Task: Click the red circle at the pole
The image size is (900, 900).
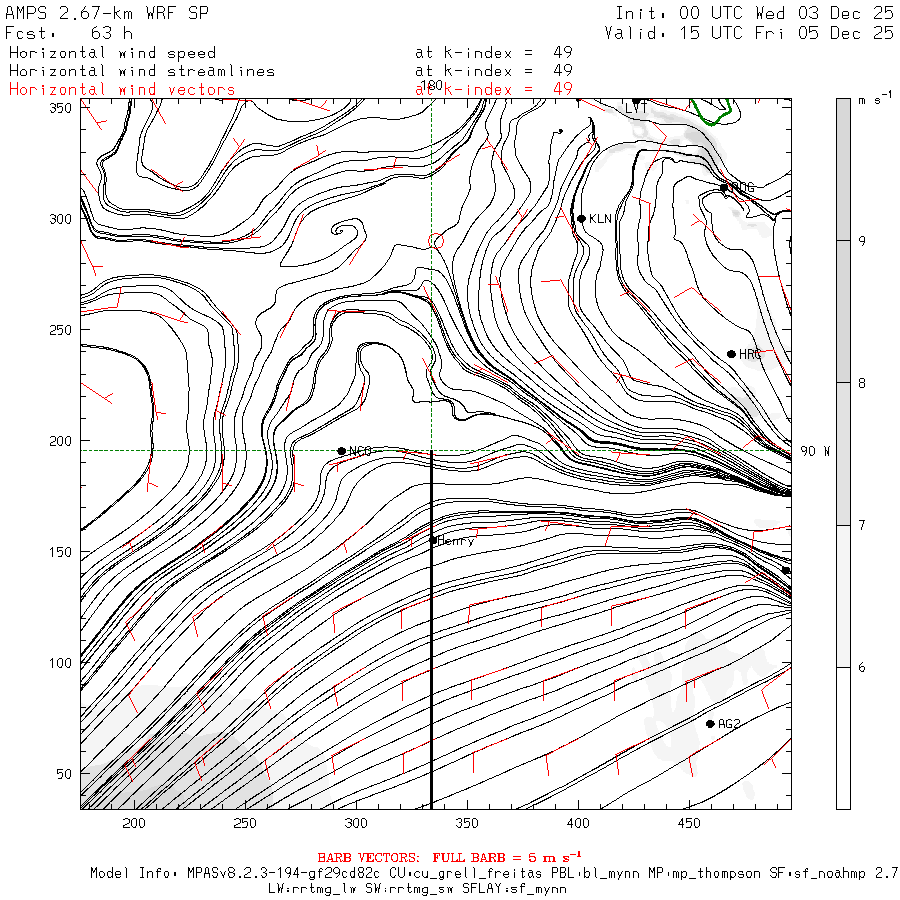Action: (436, 241)
